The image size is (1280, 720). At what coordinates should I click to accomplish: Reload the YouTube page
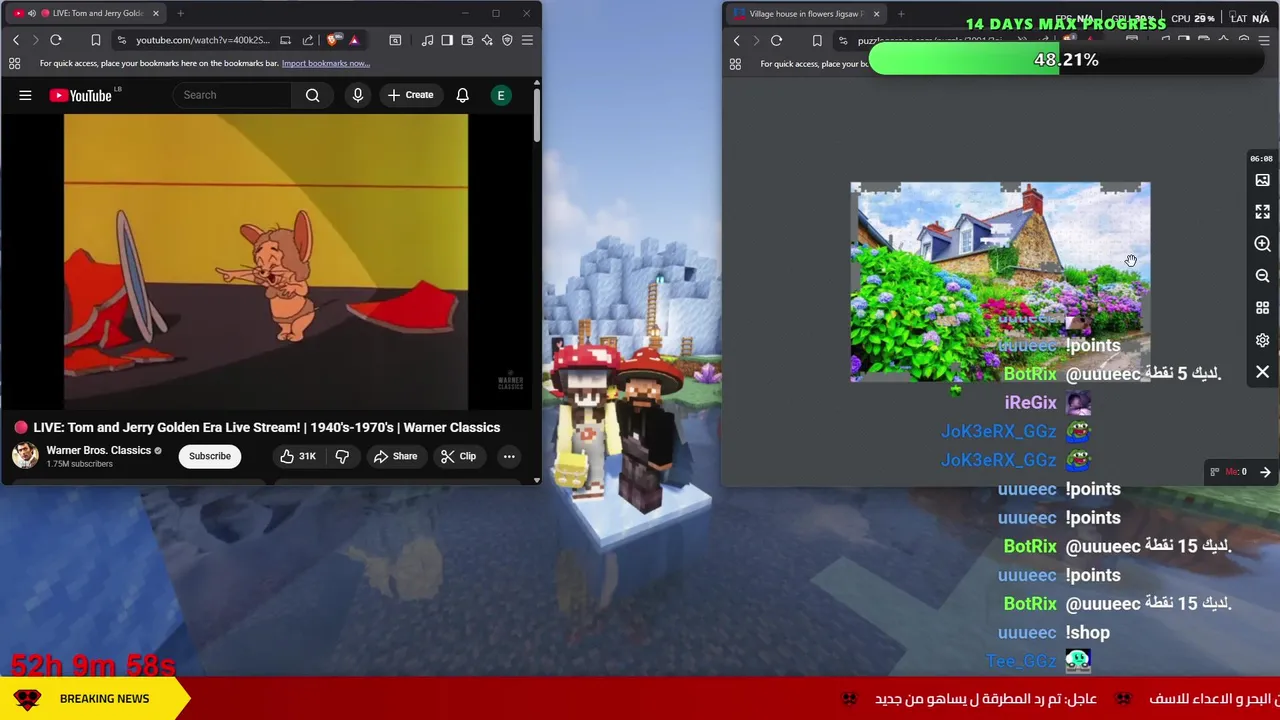click(56, 40)
